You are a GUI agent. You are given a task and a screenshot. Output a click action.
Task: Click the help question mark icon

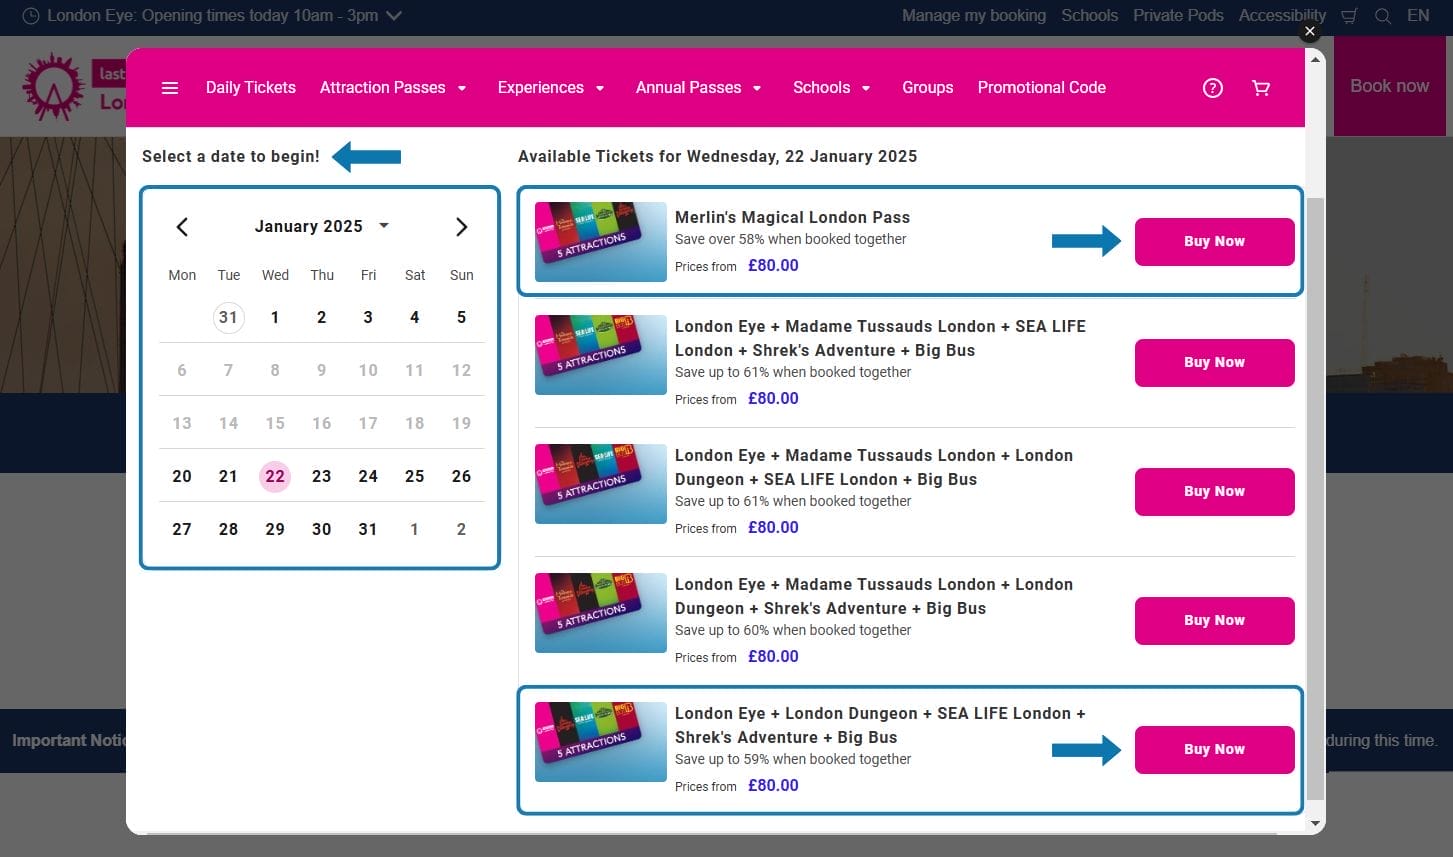point(1212,88)
